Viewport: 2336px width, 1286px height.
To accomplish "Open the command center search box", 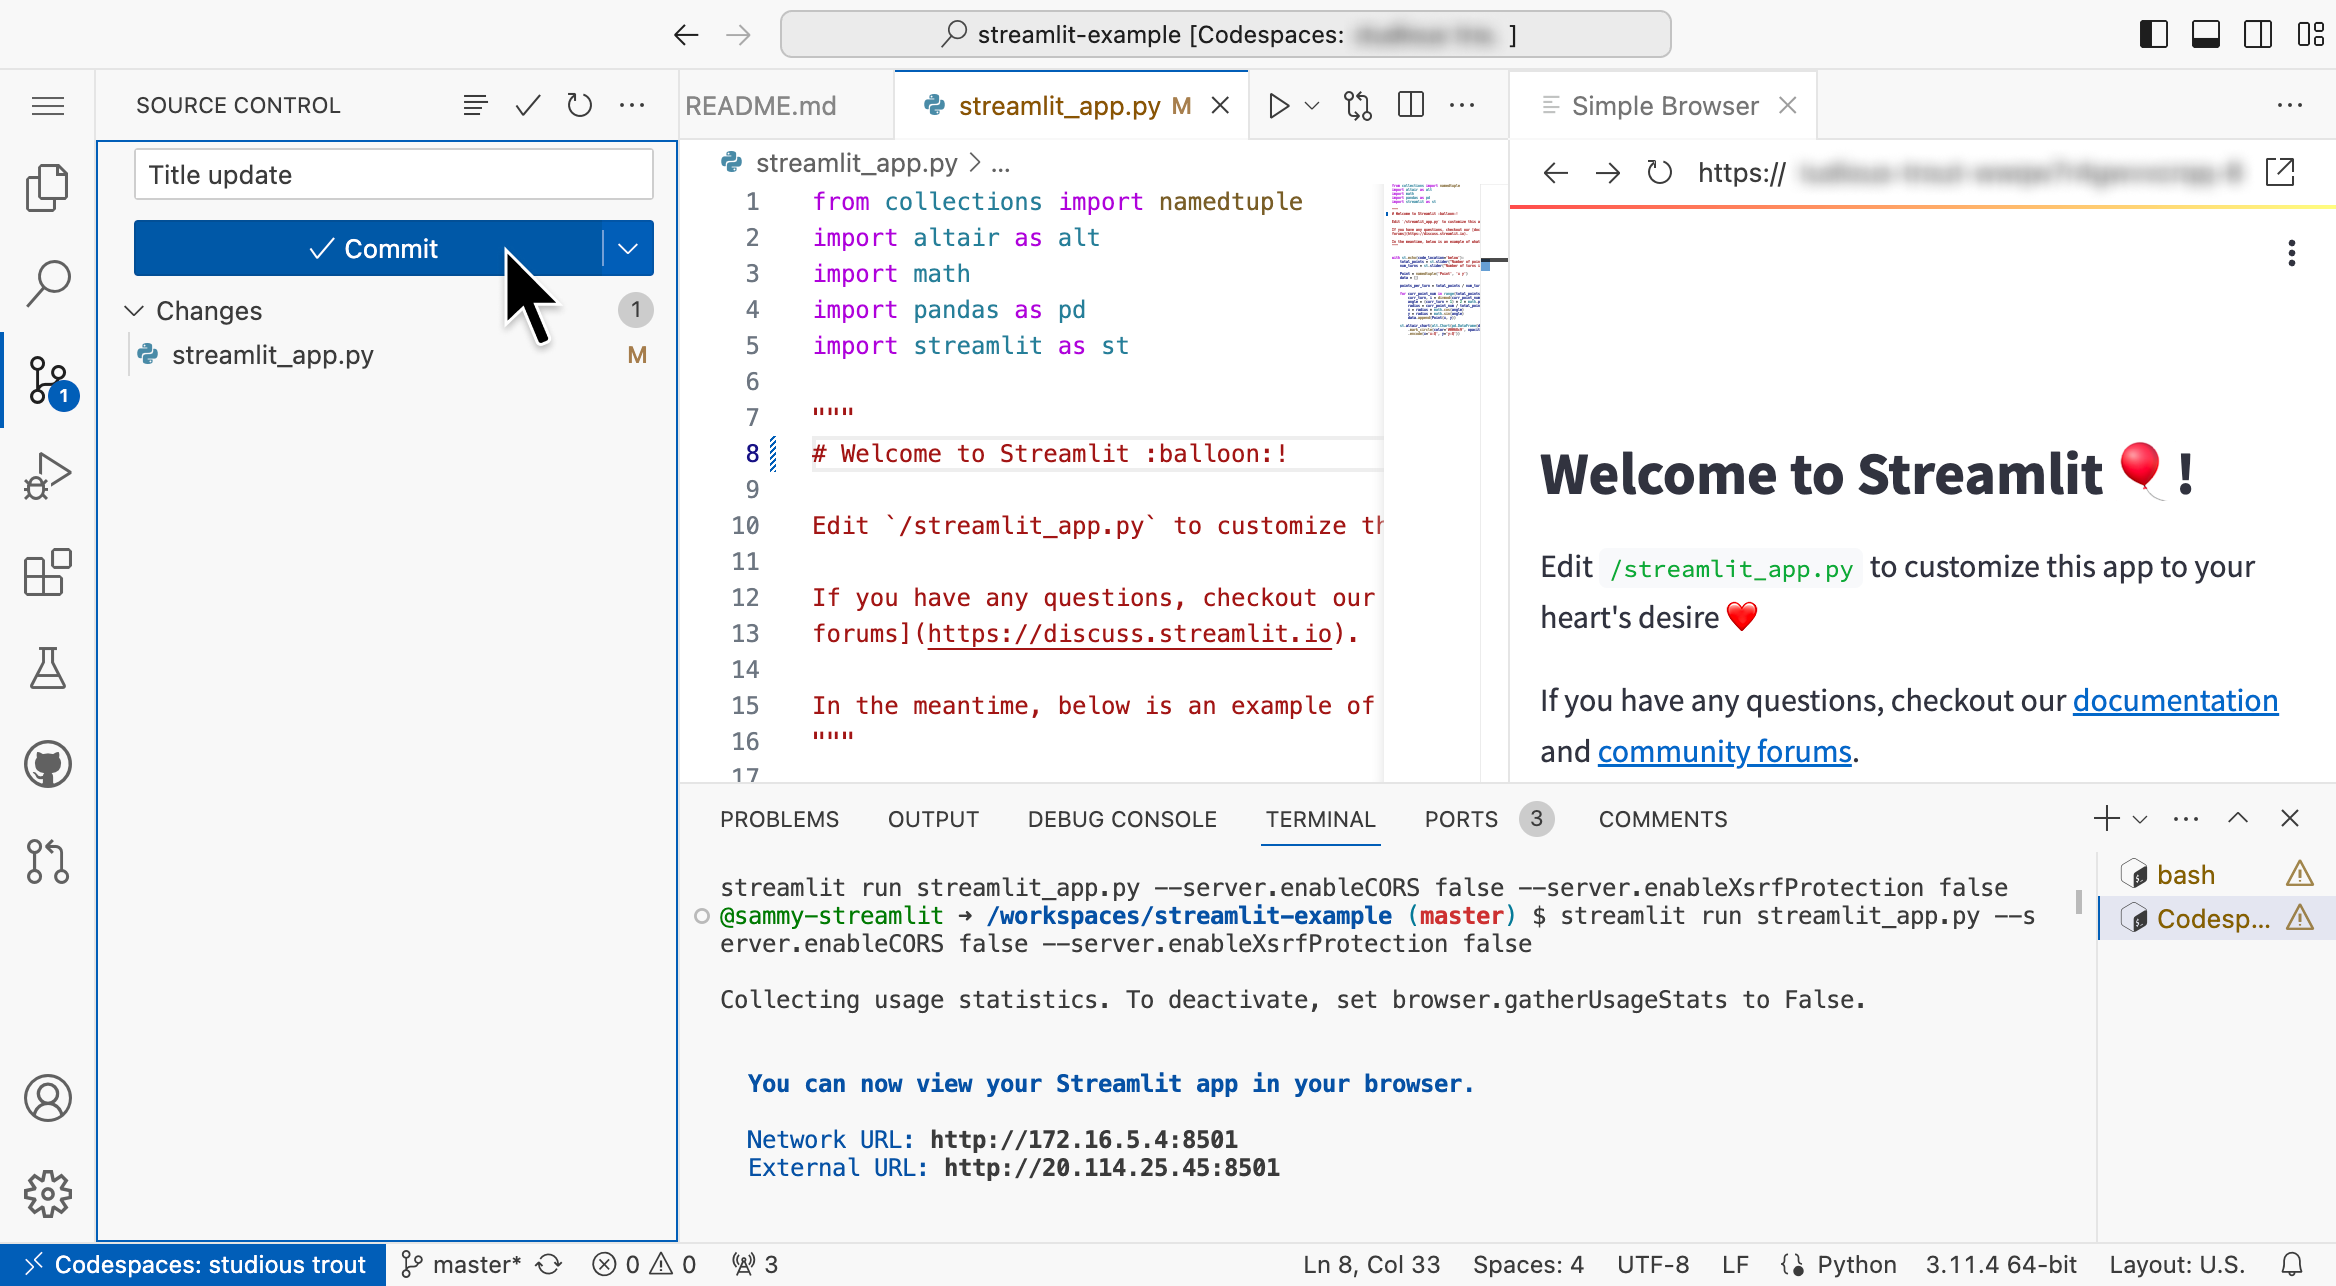I will (x=1225, y=35).
